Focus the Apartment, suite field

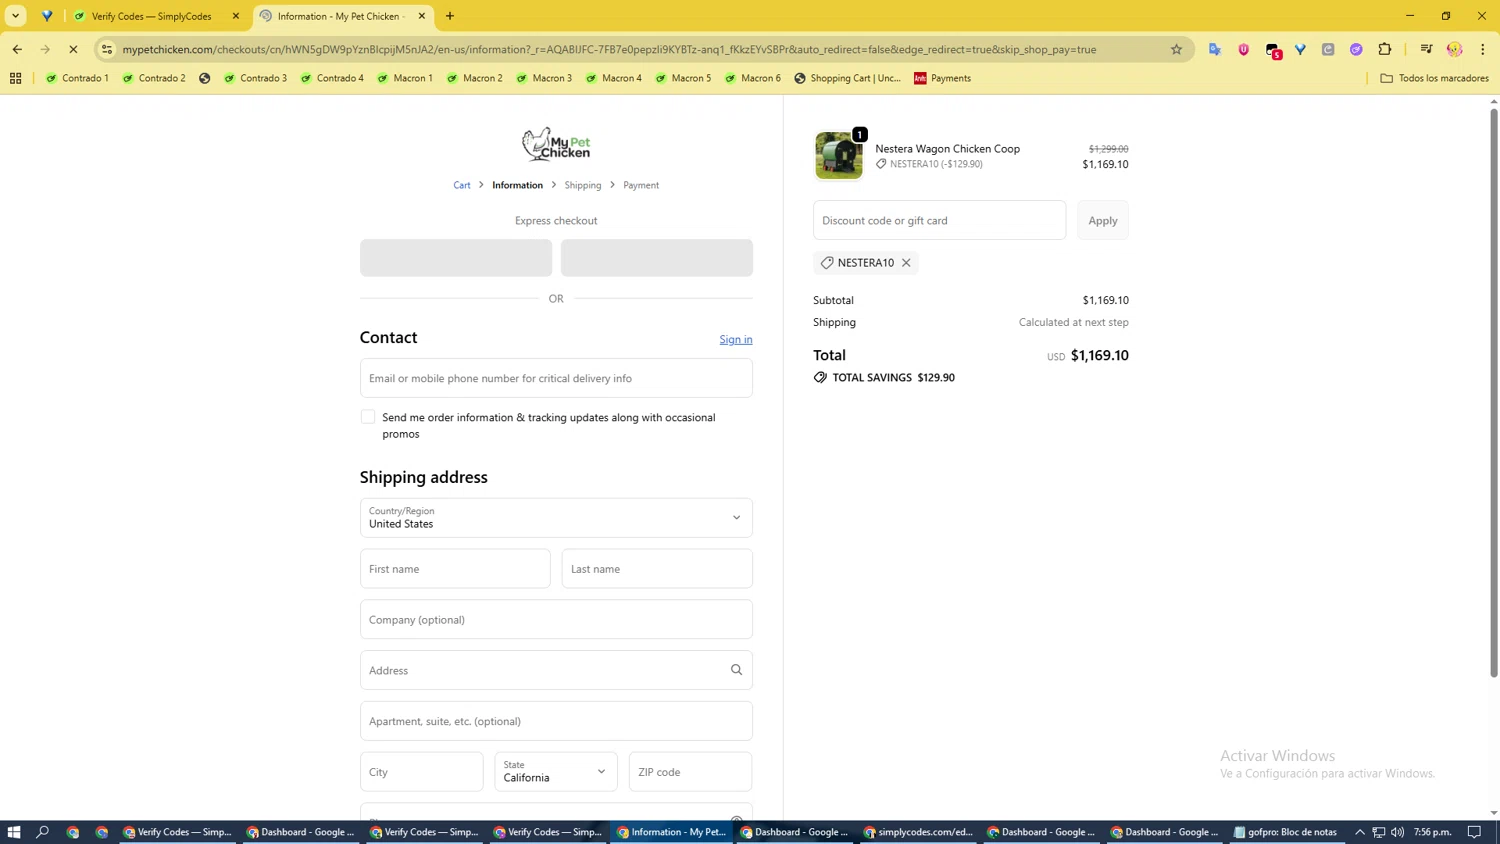click(x=556, y=721)
